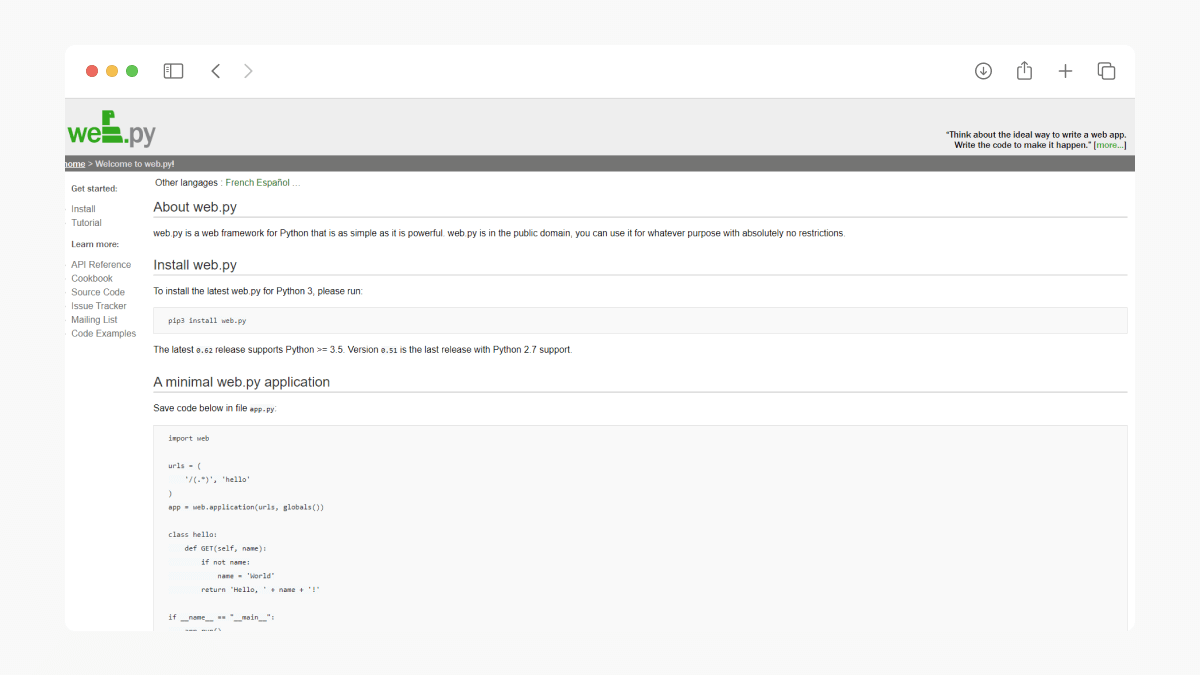The image size is (1200, 675).
Task: Open the Cookbook link
Action: 92,279
